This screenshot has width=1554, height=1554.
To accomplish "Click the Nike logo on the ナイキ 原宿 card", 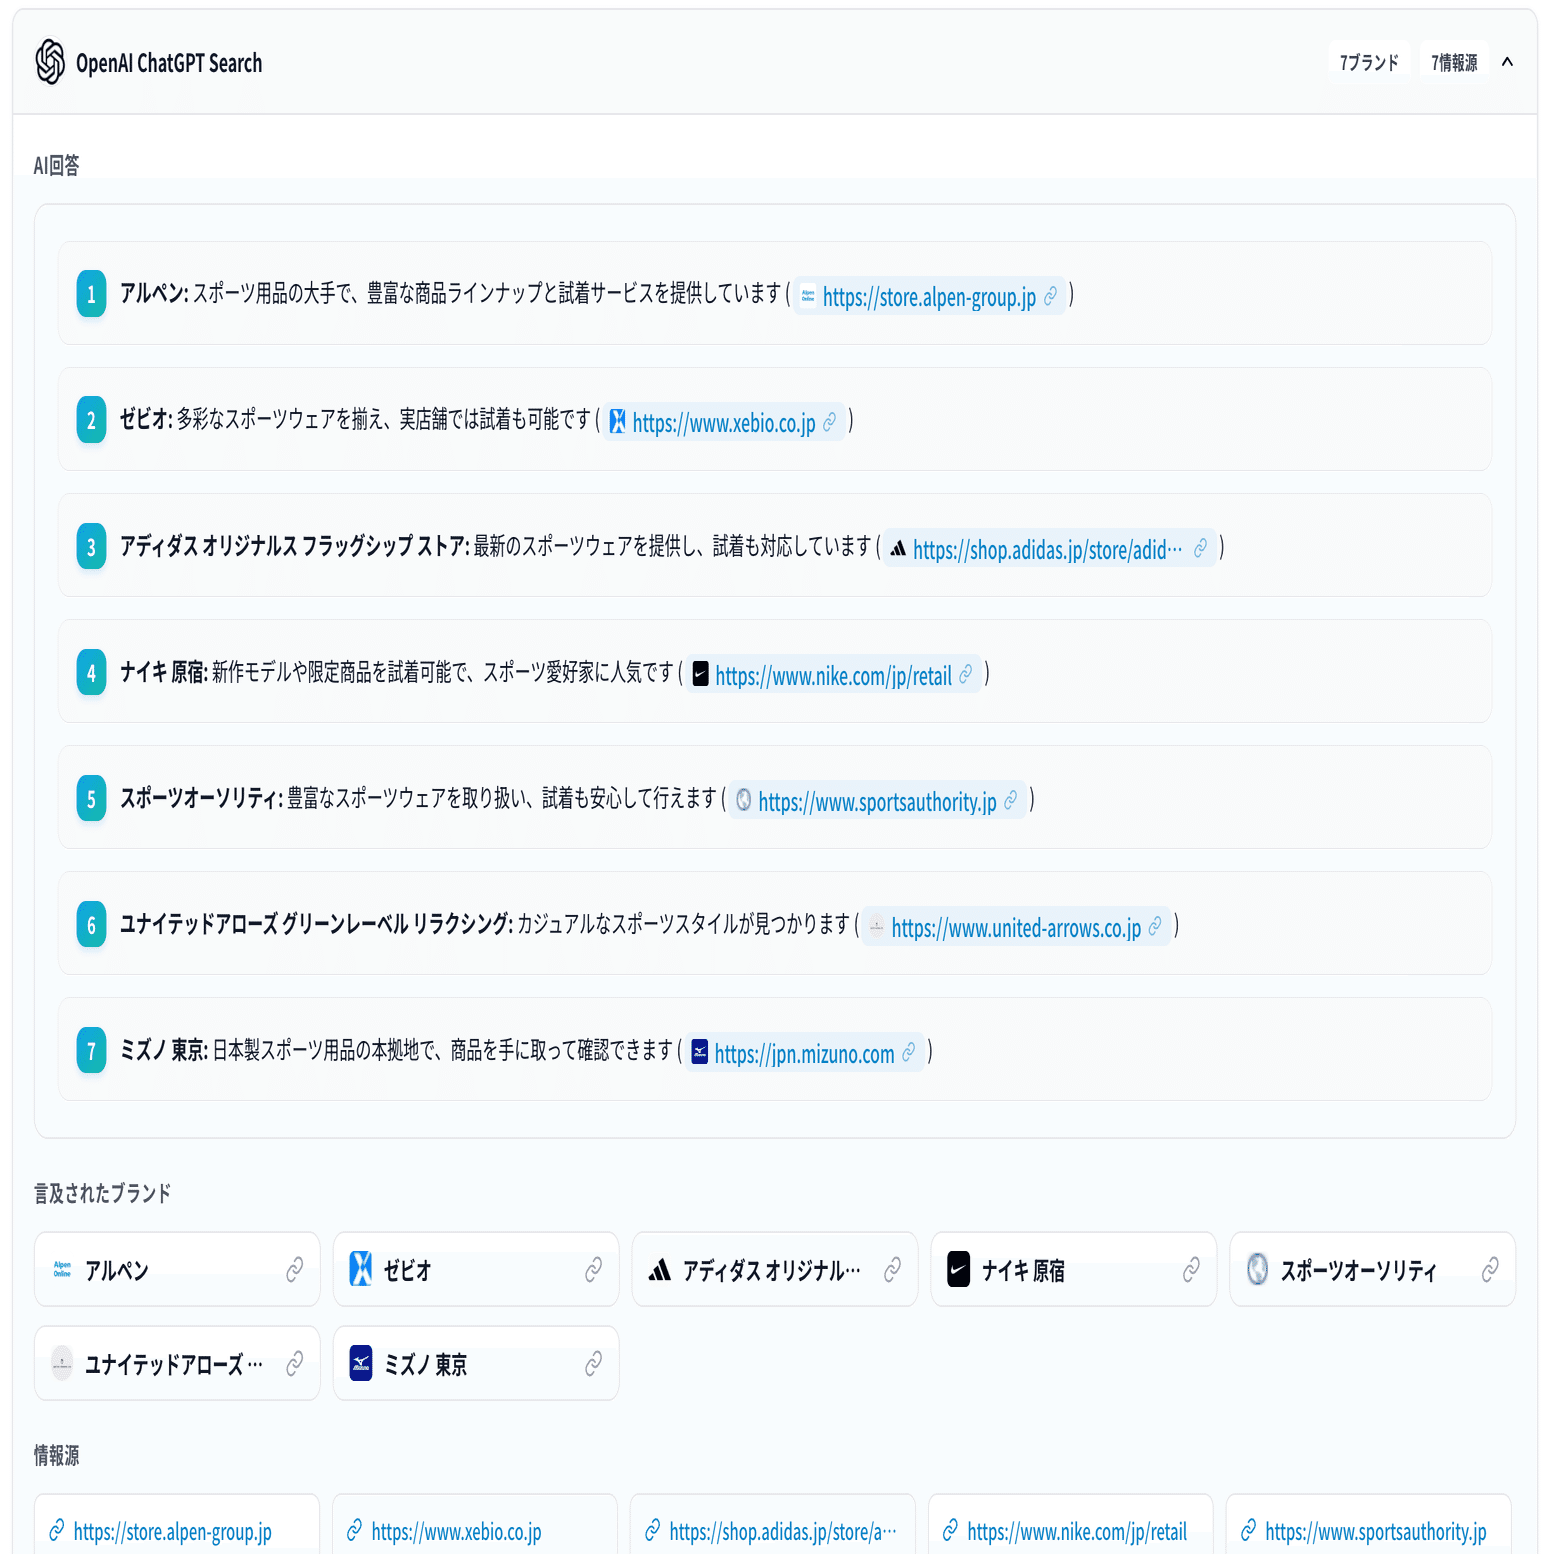I will 959,1269.
